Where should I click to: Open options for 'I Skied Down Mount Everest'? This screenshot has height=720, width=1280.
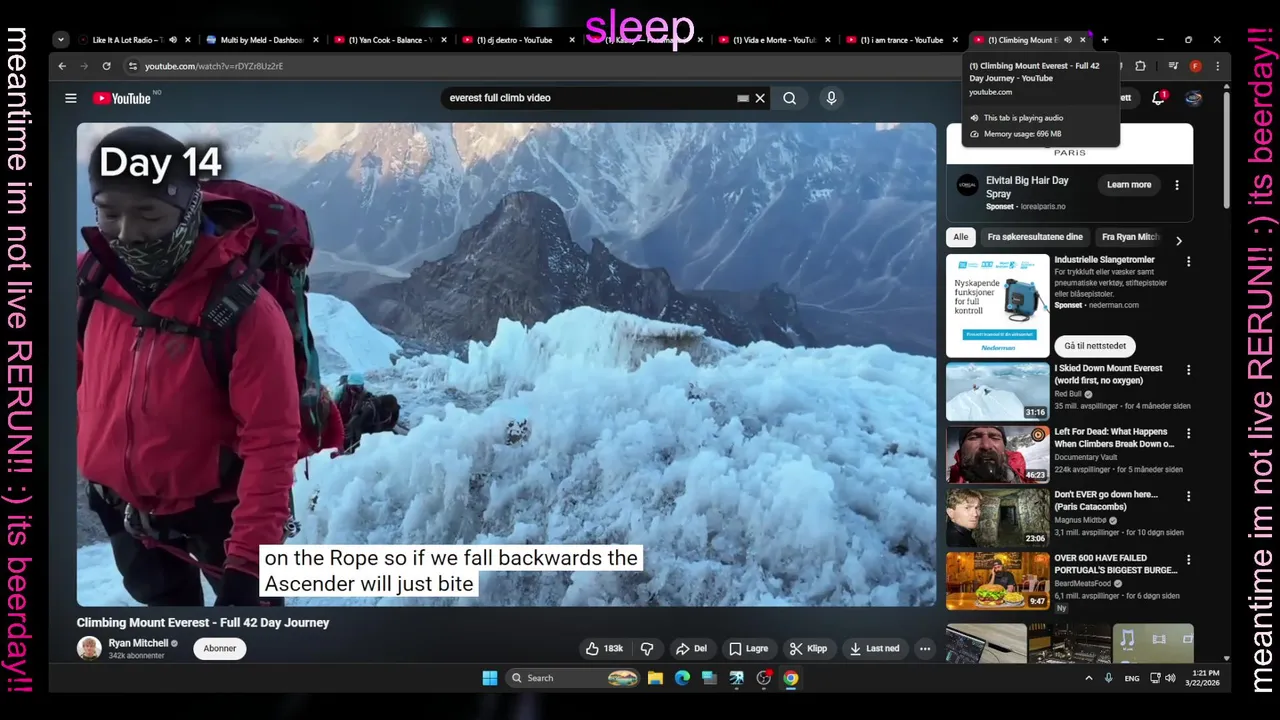(x=1189, y=370)
